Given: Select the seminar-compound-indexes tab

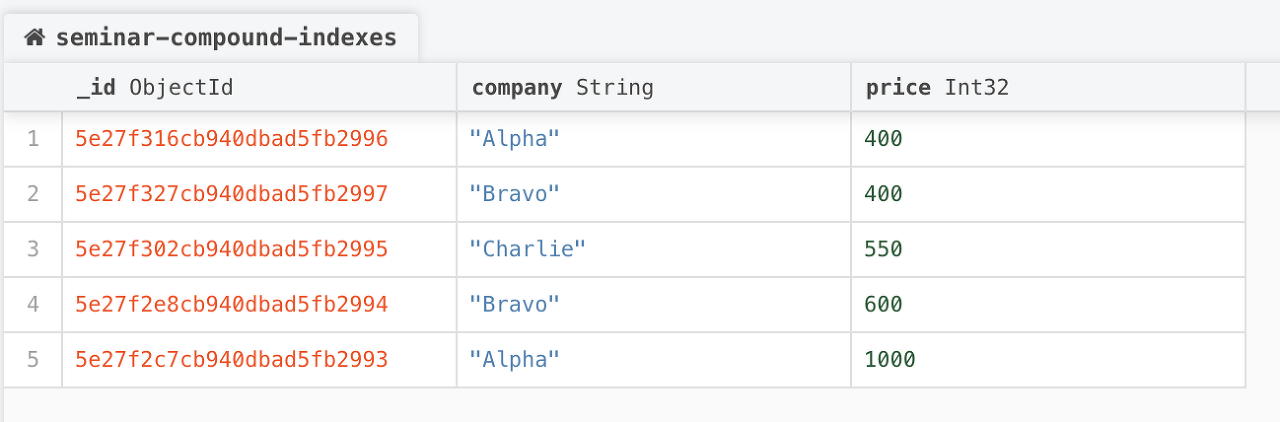Looking at the screenshot, I should 225,38.
